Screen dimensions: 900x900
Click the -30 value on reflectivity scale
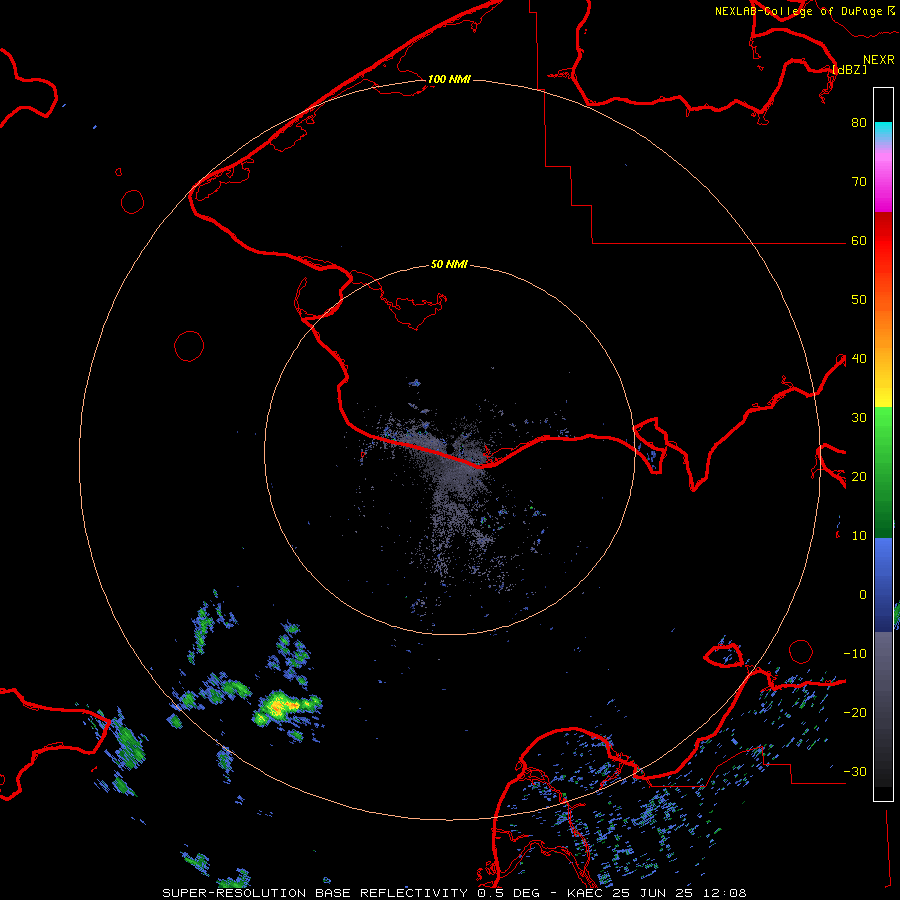point(855,771)
